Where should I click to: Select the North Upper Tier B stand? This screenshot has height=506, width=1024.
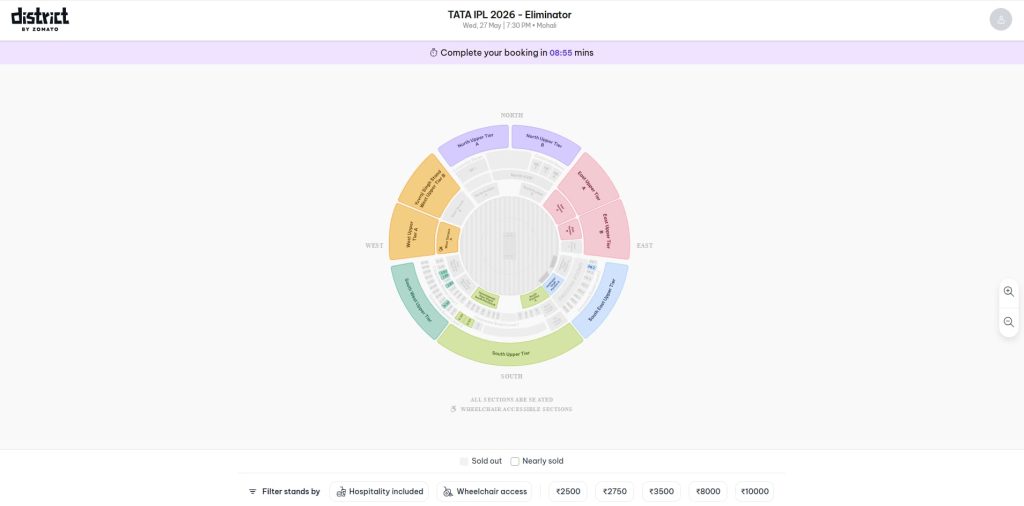545,144
